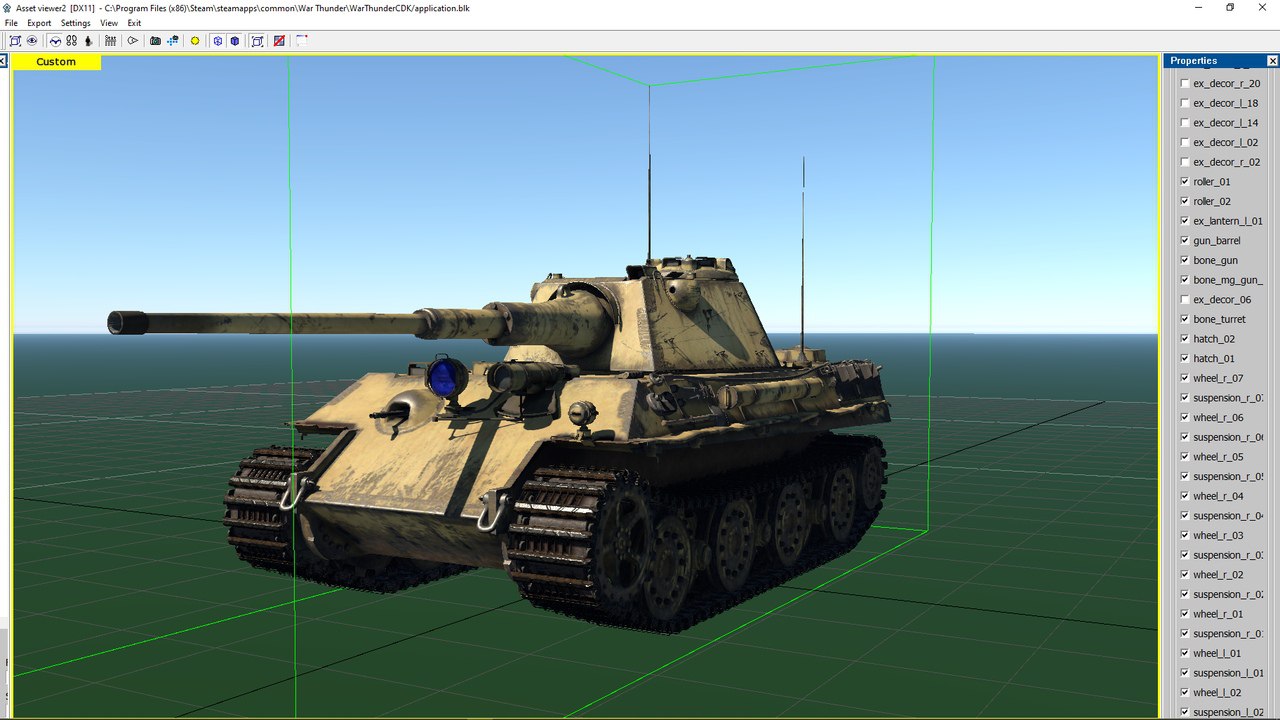Click the camera cone view icon
The height and width of the screenshot is (720, 1280).
coord(132,41)
